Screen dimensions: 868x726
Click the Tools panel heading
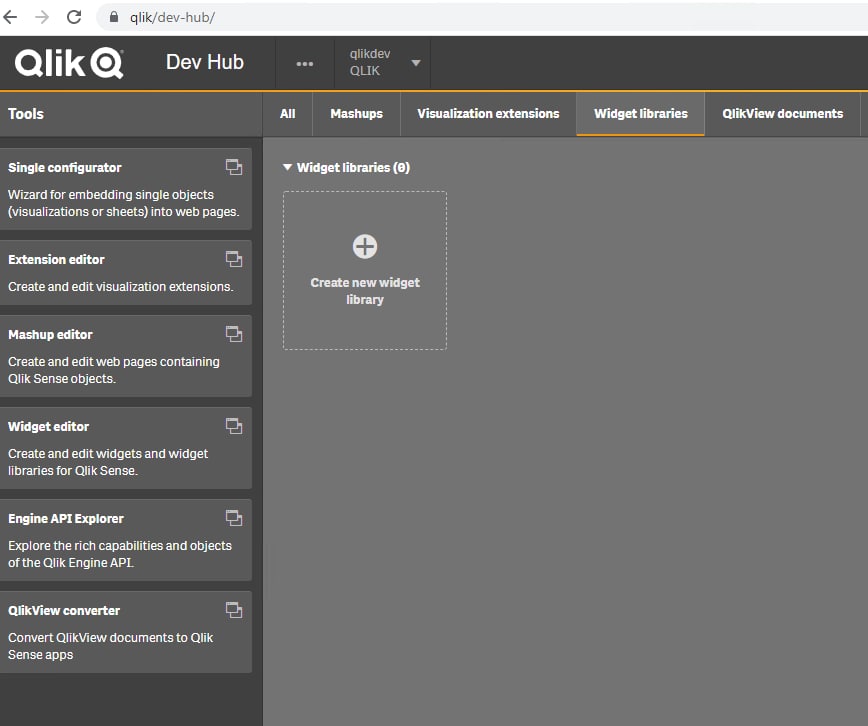[25, 114]
